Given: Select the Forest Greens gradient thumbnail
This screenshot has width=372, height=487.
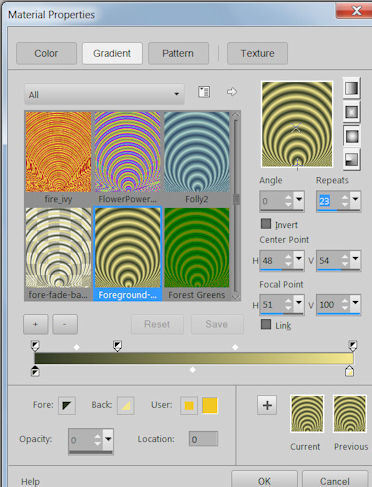Looking at the screenshot, I should (x=197, y=248).
